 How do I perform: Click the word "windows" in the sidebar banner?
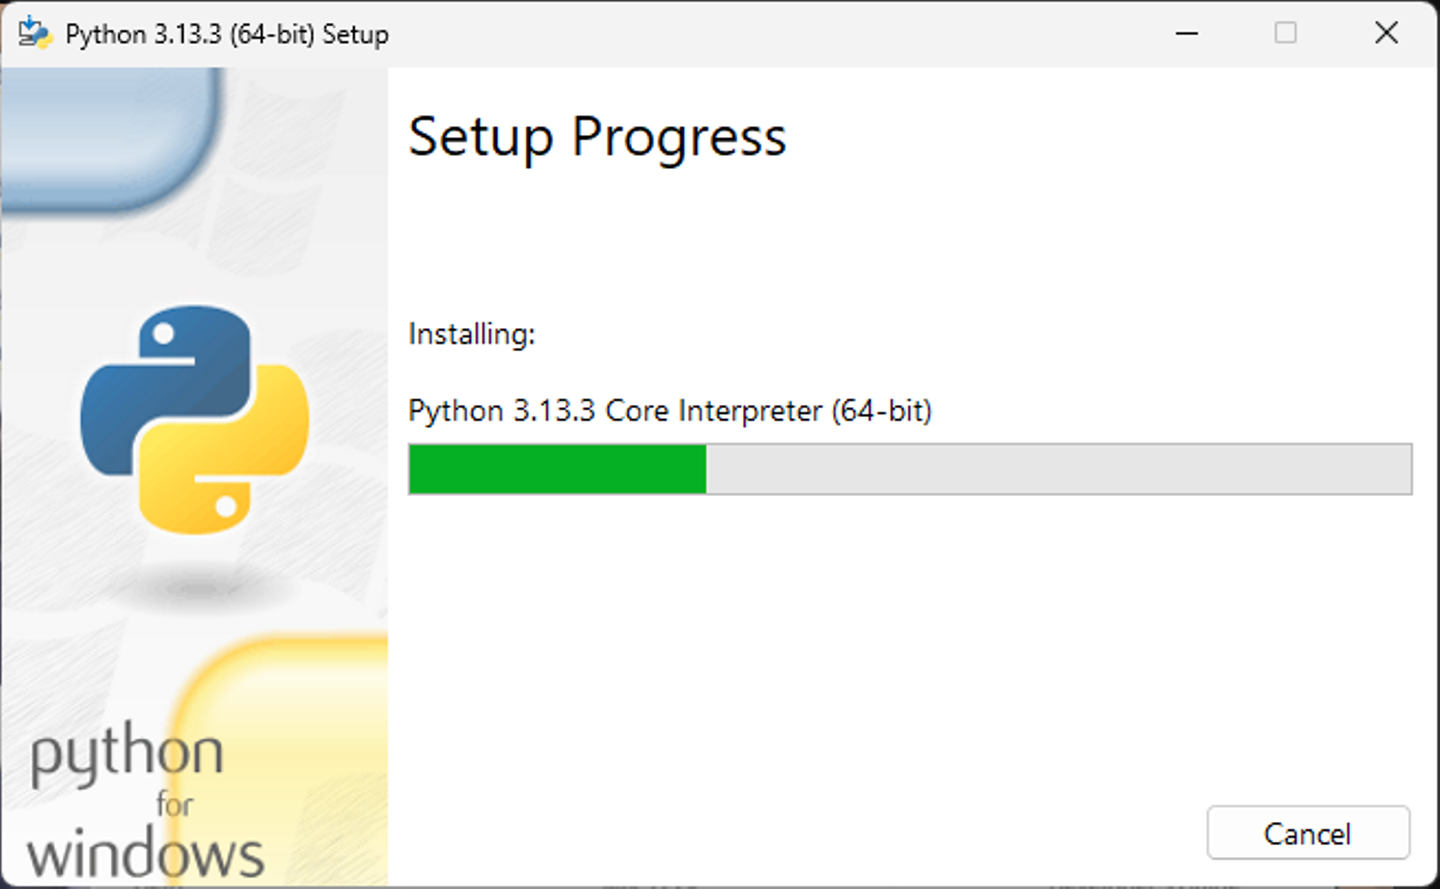[145, 855]
